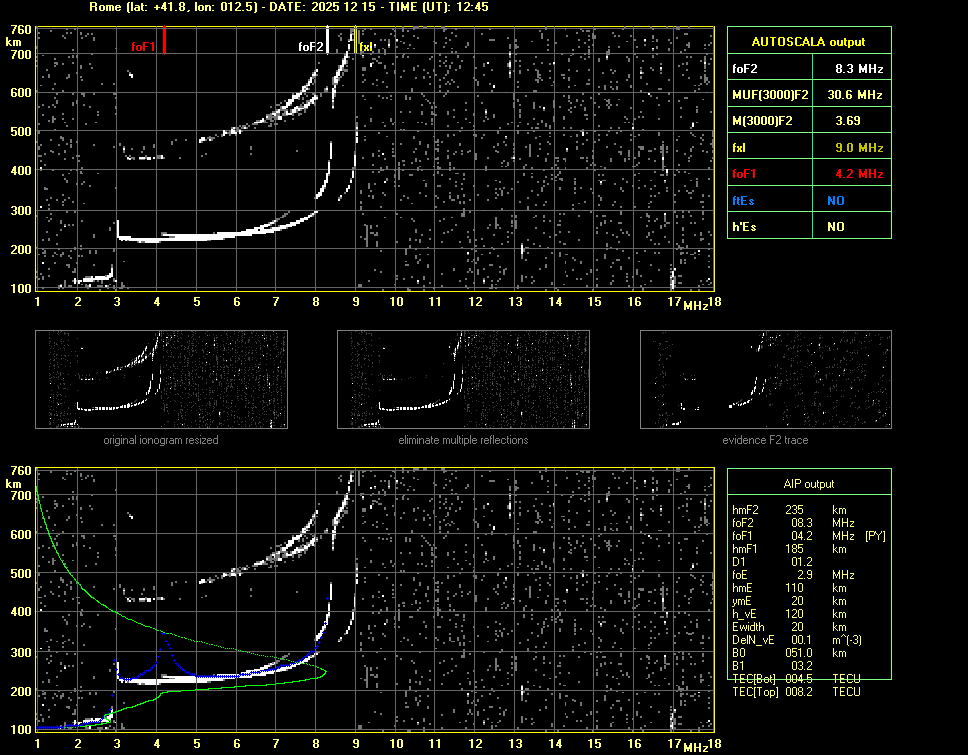Click the yellow fxI 9.0 MHz value
Viewport: 968px width, 755px height.
pos(859,148)
